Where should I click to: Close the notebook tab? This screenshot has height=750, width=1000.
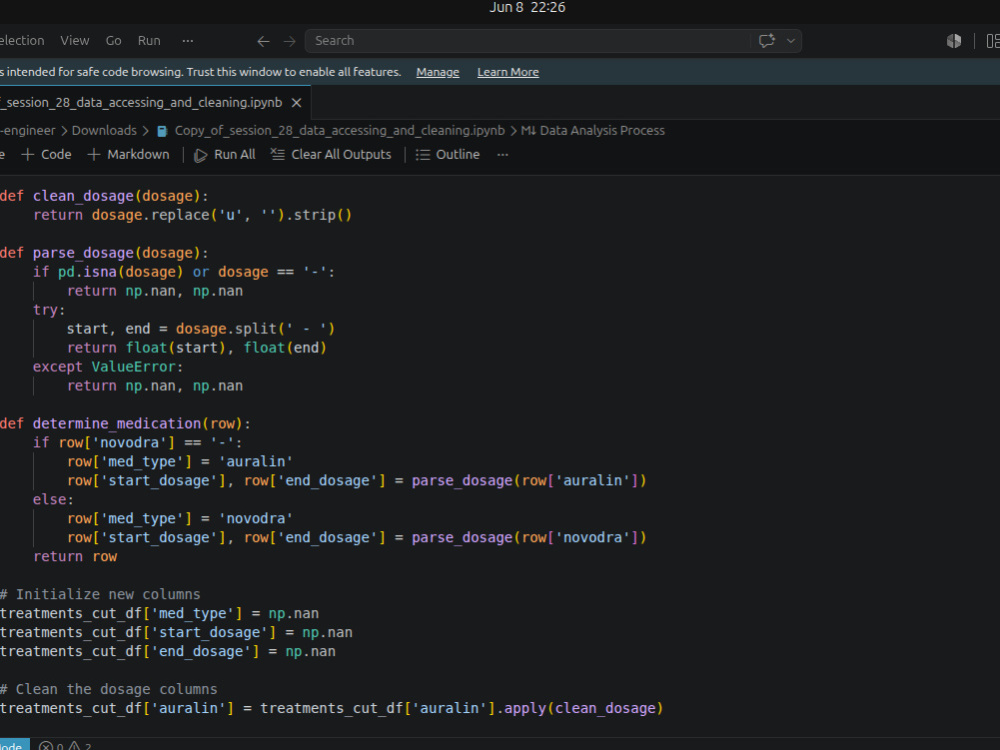click(297, 103)
